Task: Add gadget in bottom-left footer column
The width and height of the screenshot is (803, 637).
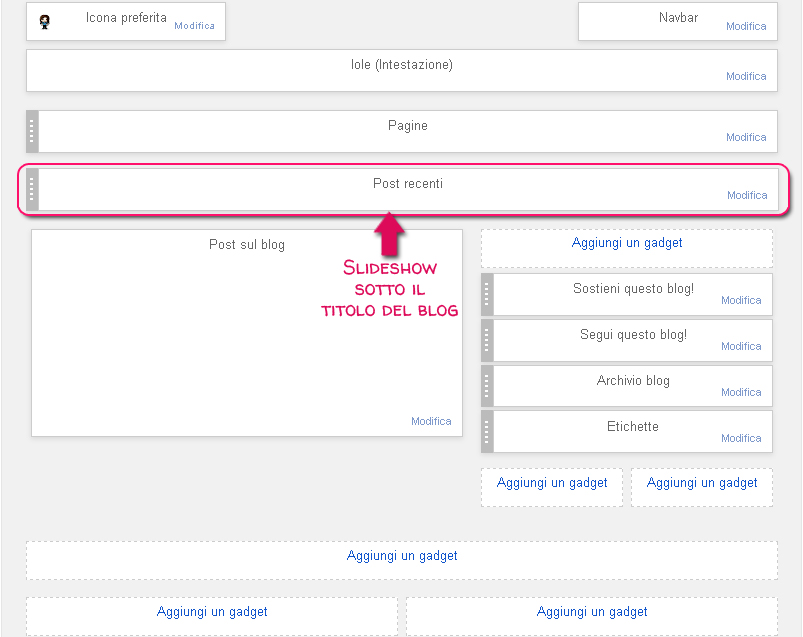Action: [x=212, y=612]
